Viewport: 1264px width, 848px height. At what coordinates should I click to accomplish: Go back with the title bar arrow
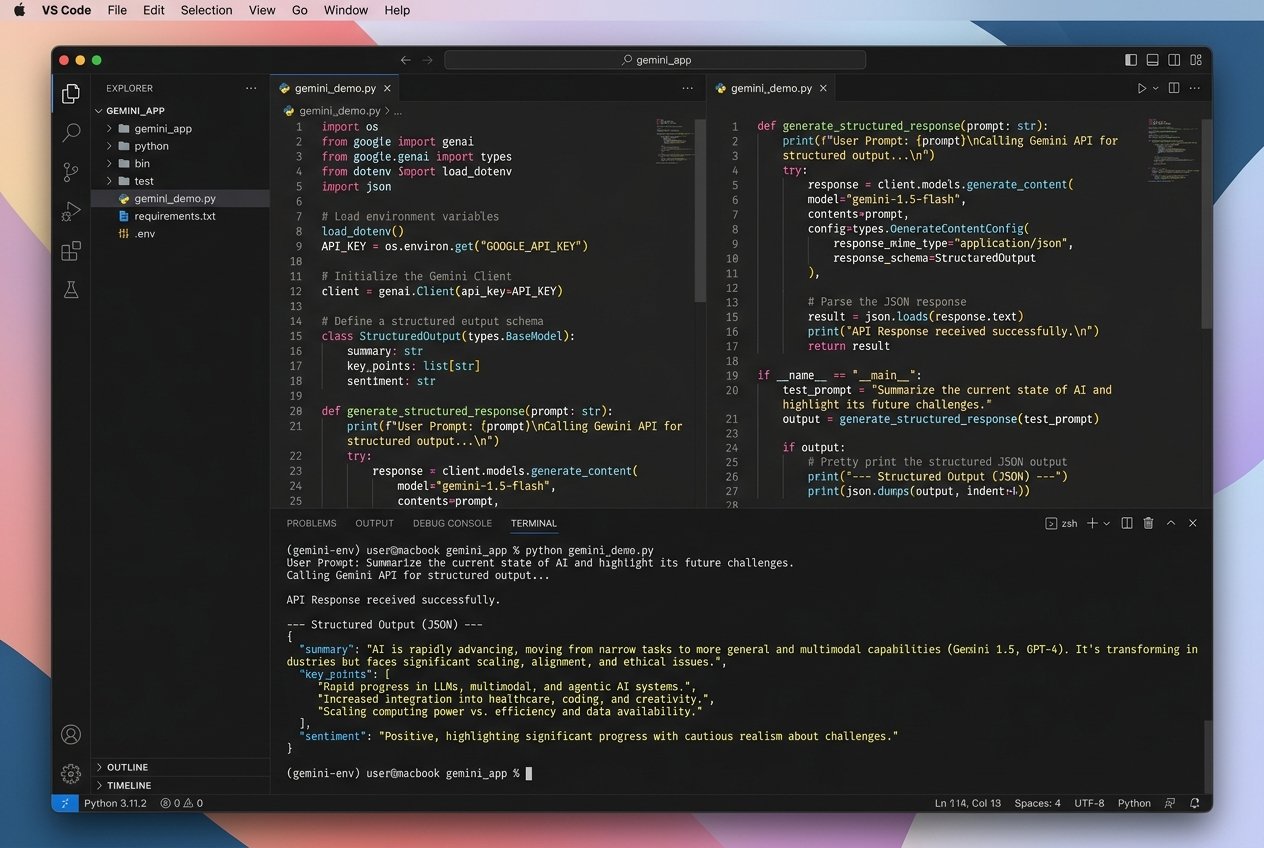pyautogui.click(x=405, y=60)
